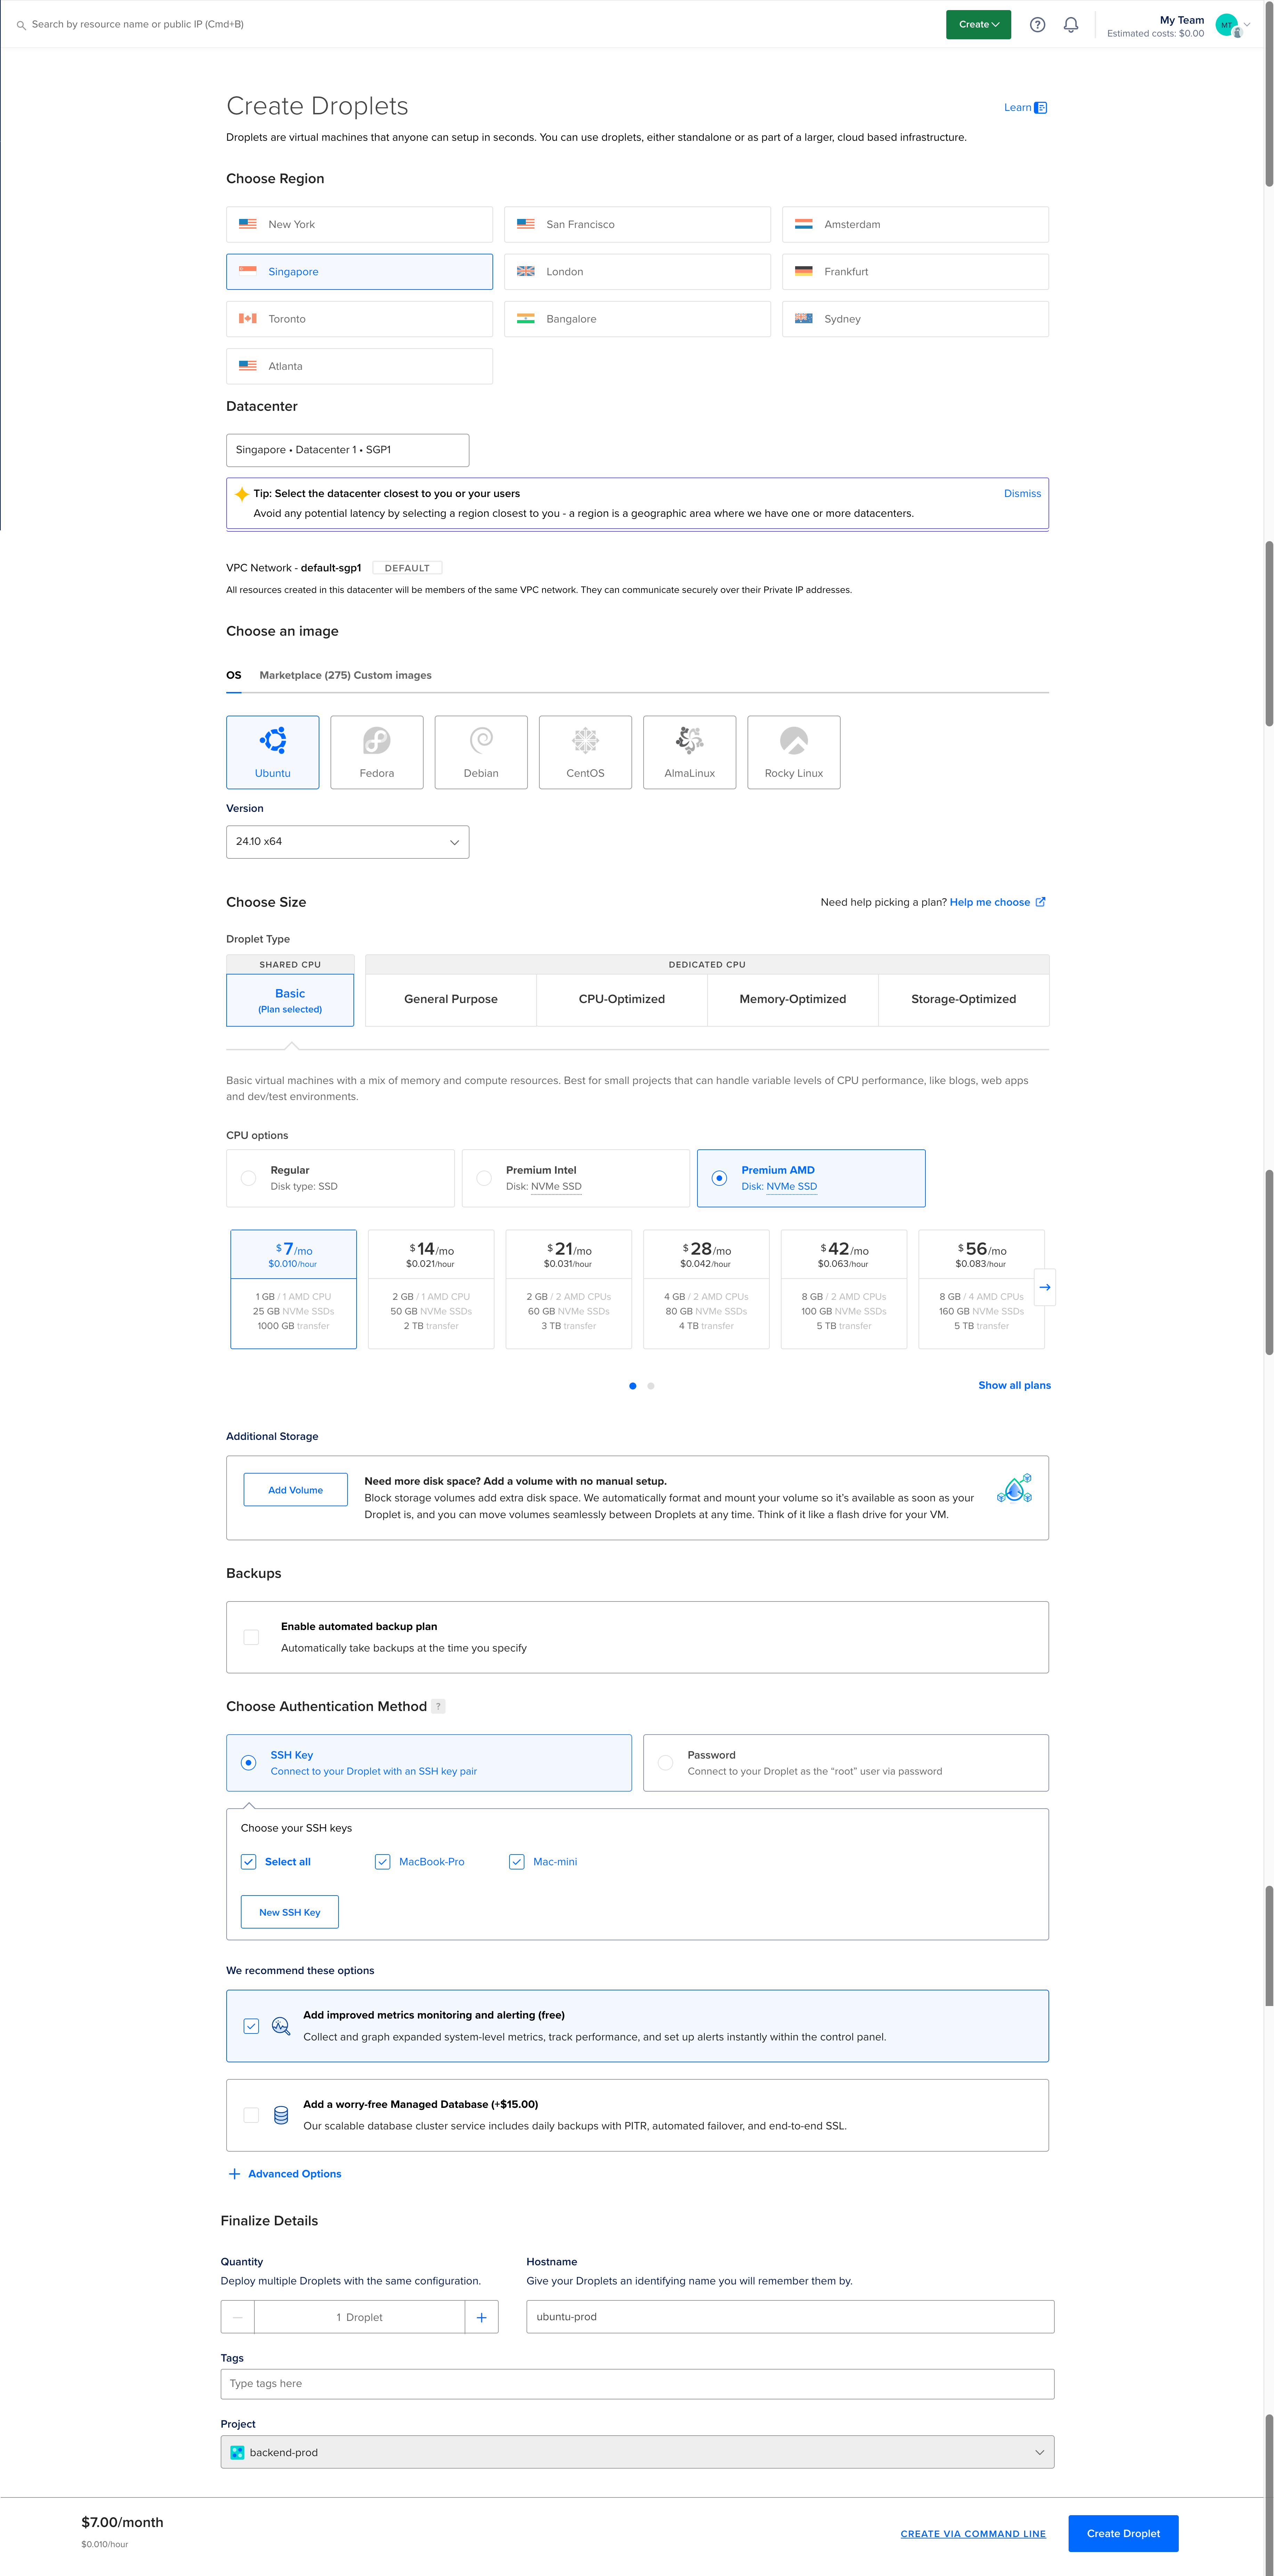Go to second plan page dot
Image resolution: width=1274 pixels, height=2576 pixels.
tap(651, 1386)
